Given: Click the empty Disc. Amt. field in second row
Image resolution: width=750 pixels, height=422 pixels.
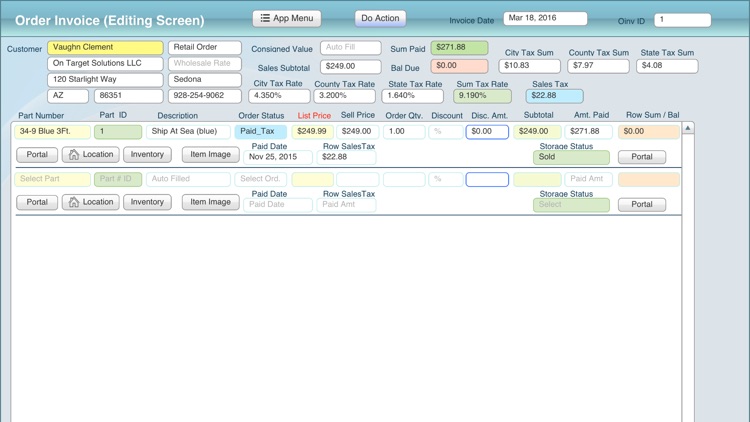Looking at the screenshot, I should tap(487, 179).
